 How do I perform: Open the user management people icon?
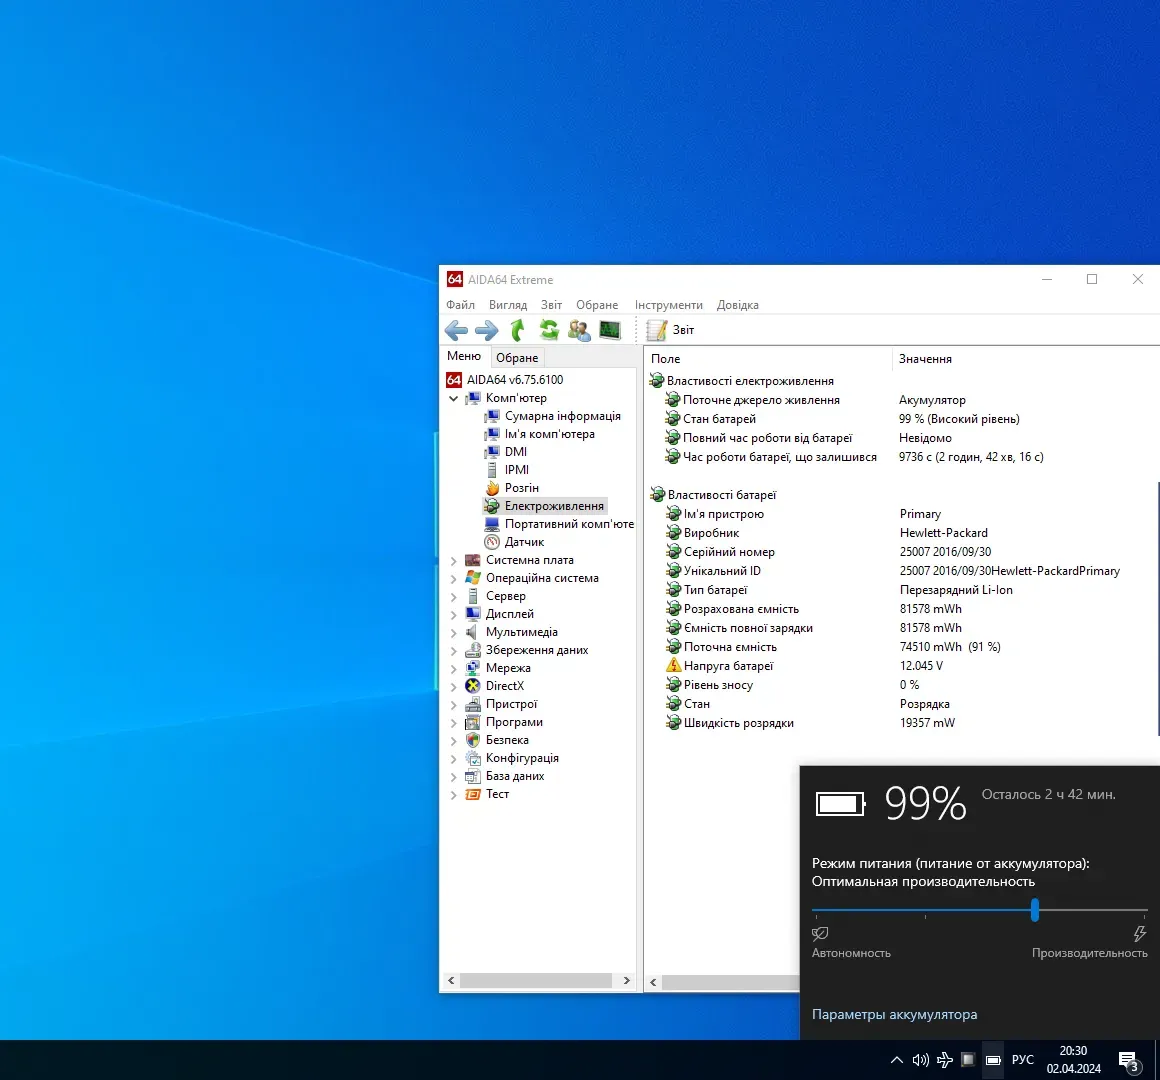tap(579, 330)
